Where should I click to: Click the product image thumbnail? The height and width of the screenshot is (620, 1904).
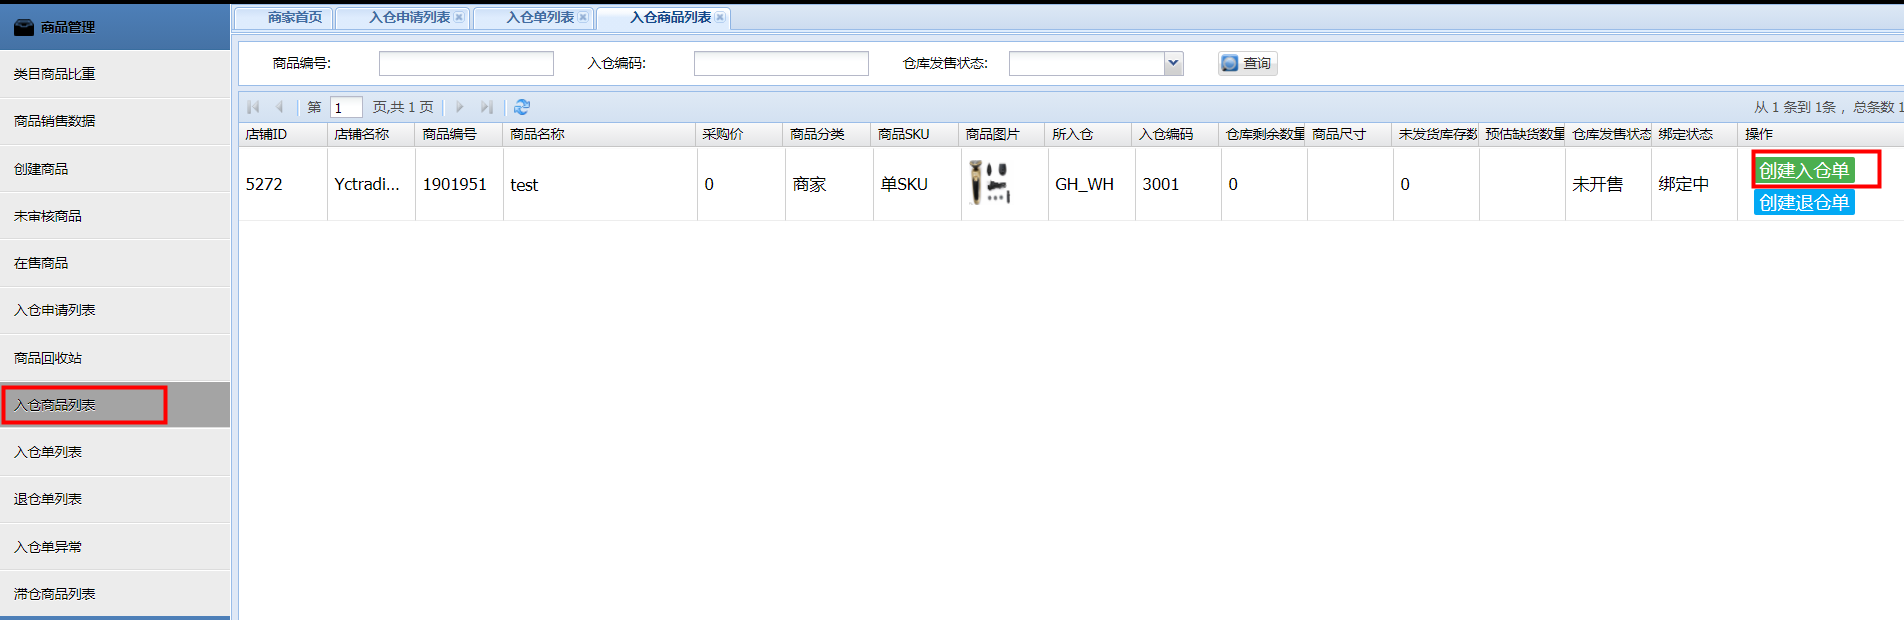coord(990,184)
